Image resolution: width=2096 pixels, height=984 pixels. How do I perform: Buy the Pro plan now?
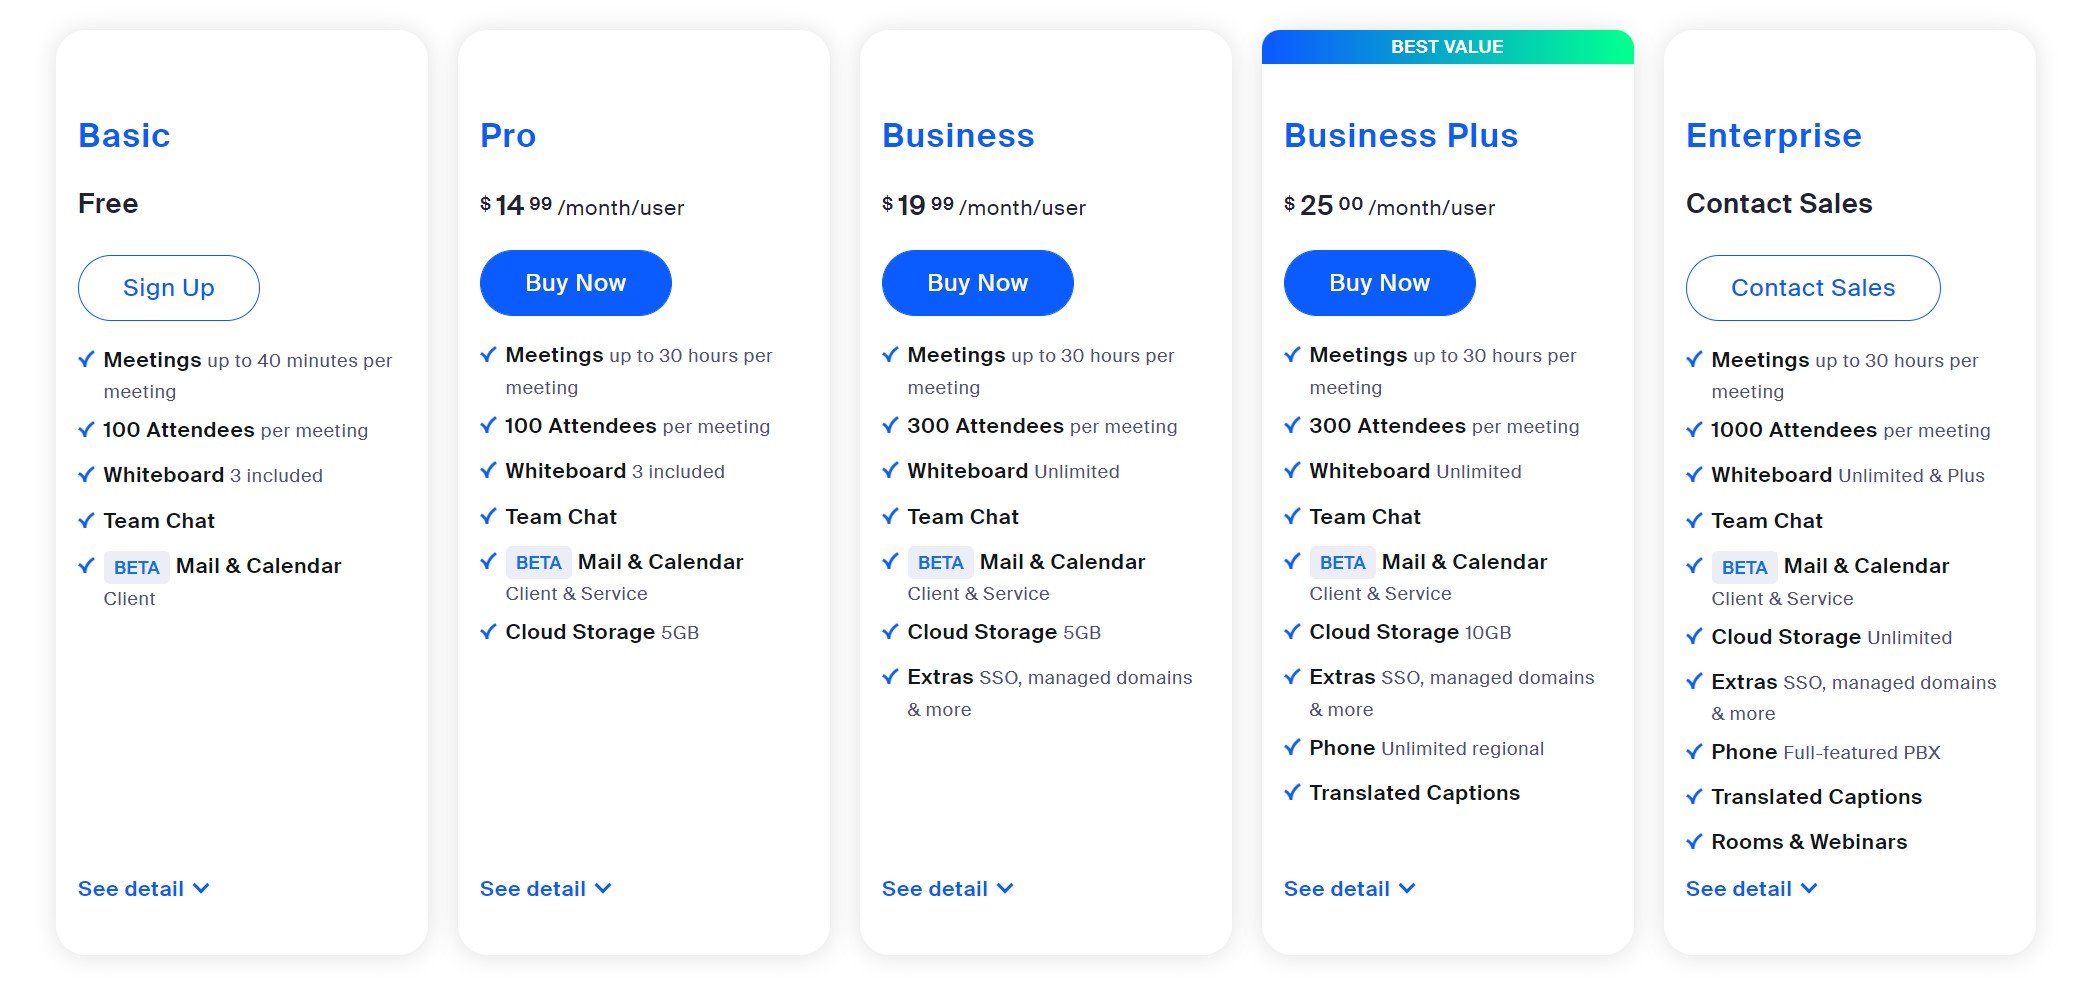575,283
